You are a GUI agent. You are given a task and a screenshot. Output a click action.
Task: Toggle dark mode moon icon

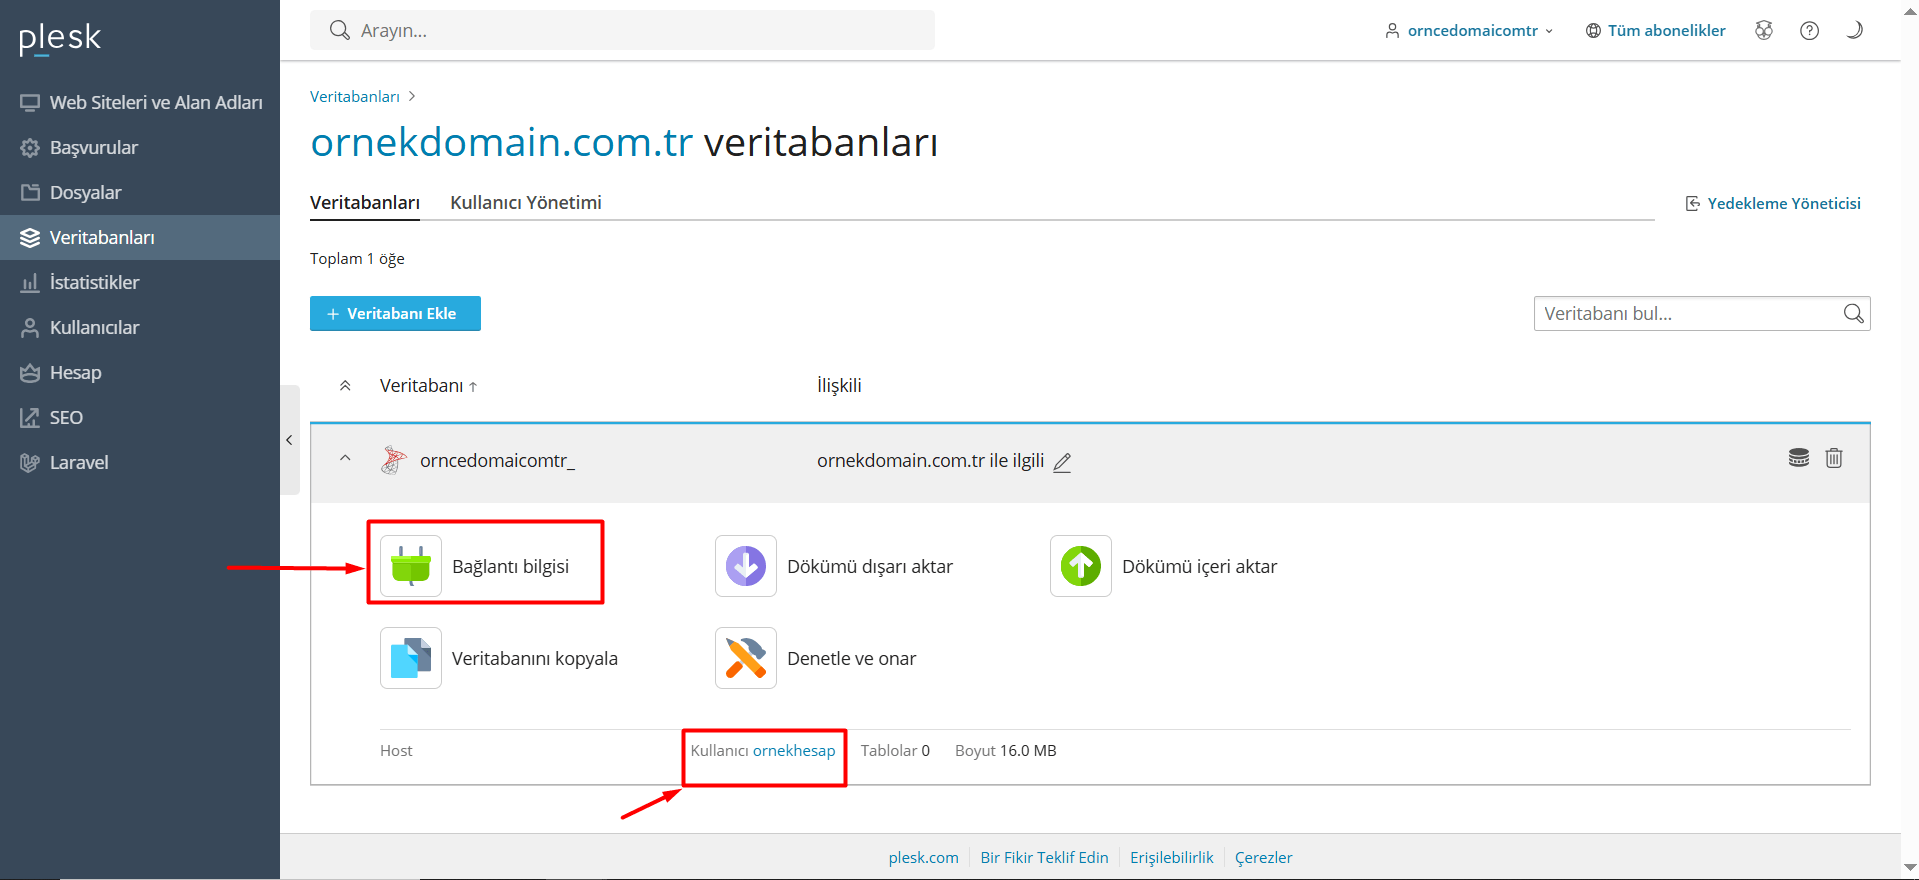1854,31
